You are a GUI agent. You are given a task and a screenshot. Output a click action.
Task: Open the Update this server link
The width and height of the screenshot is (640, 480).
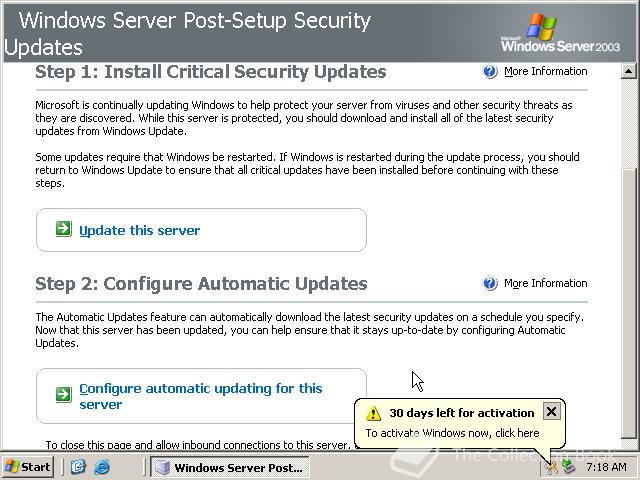[x=140, y=230]
